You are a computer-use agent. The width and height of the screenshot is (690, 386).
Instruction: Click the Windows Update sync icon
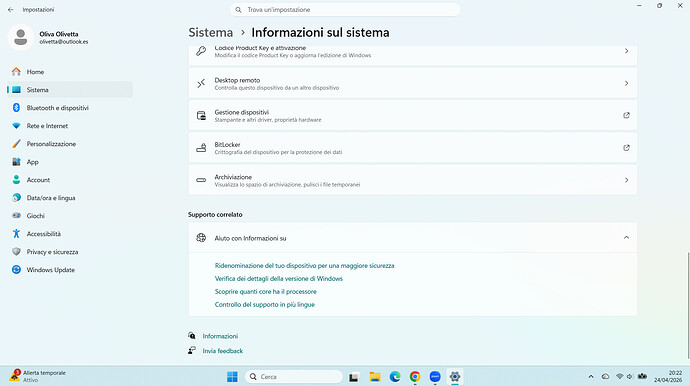16,270
